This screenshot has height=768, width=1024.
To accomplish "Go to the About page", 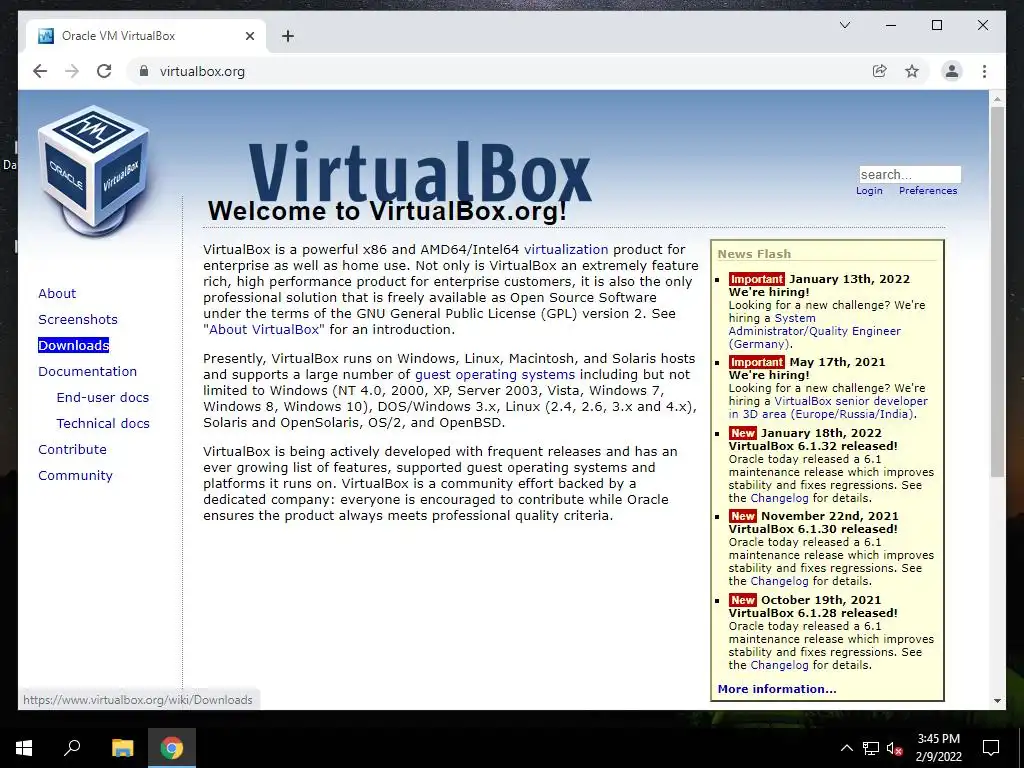I will point(57,293).
